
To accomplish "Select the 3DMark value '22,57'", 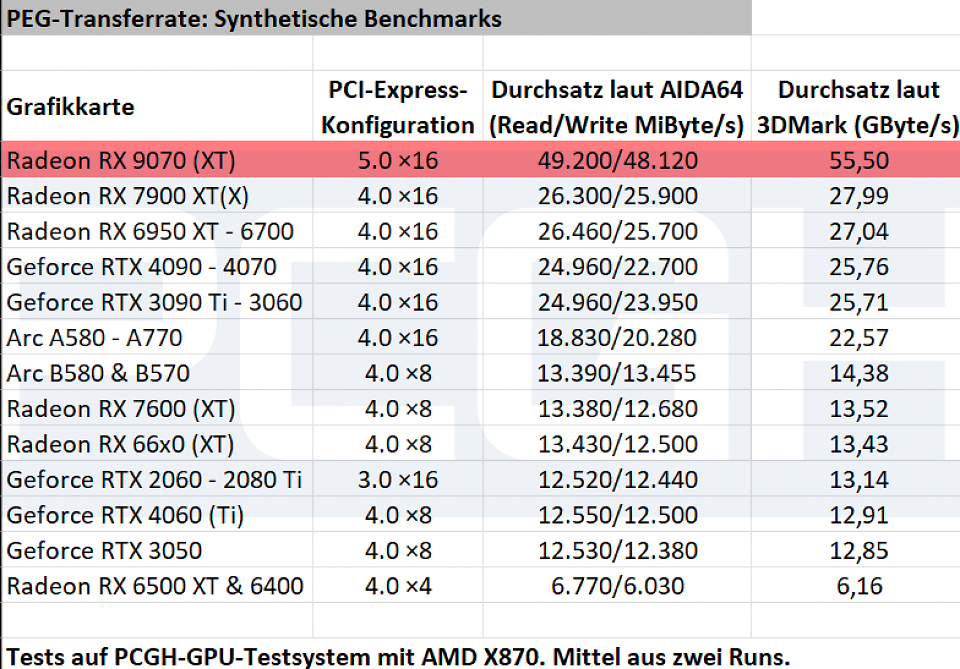I will click(x=859, y=338).
